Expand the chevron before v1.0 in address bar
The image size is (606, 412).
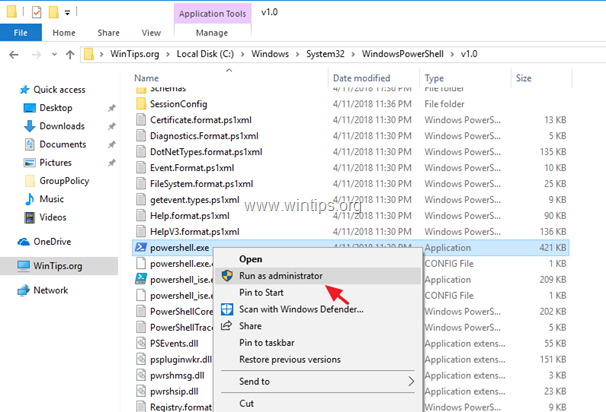(x=452, y=54)
